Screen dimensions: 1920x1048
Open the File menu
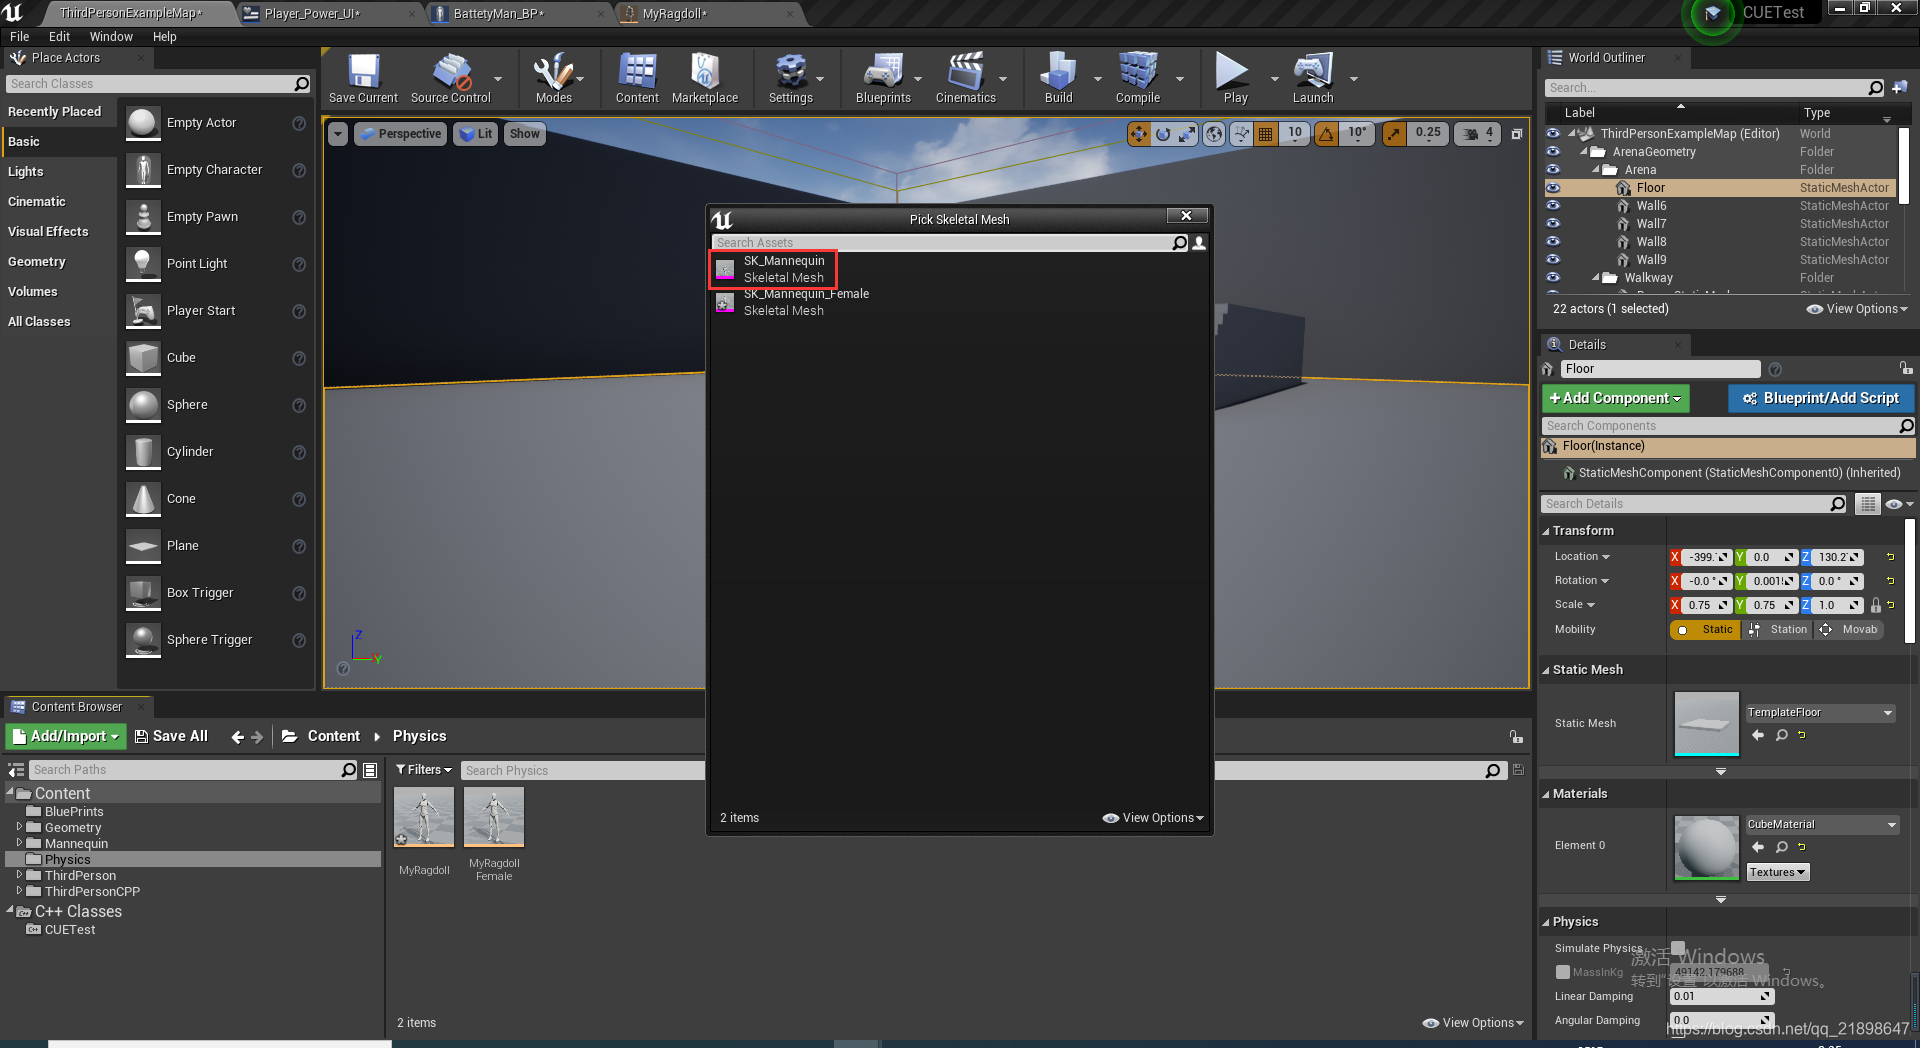click(20, 37)
